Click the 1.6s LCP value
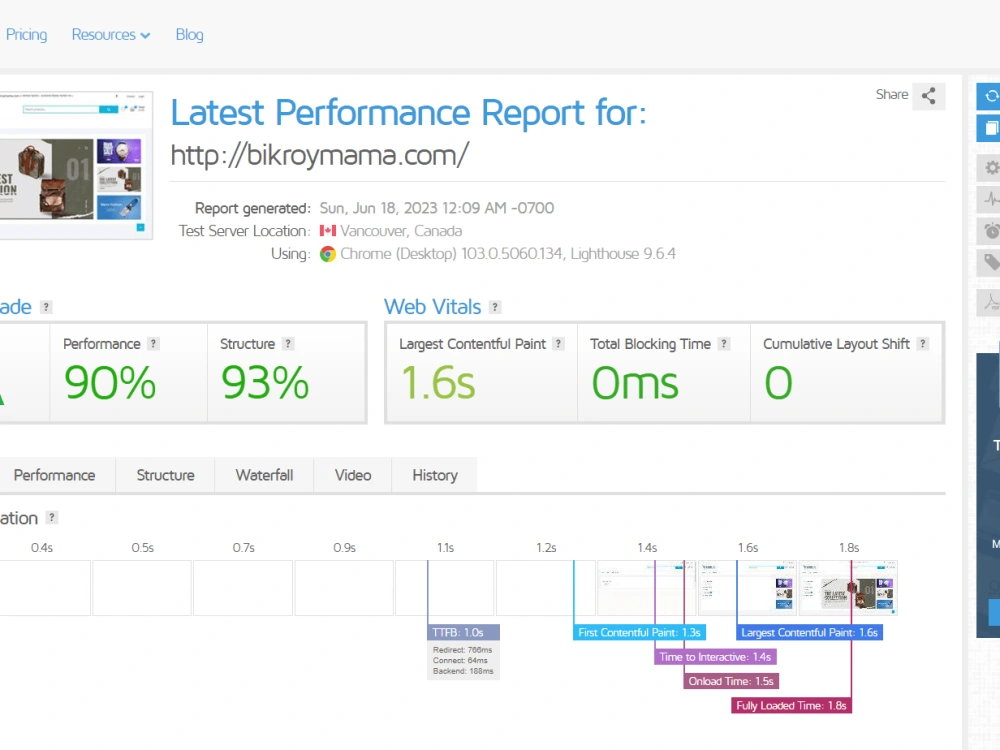Viewport: 1000px width, 750px height. click(x=438, y=383)
